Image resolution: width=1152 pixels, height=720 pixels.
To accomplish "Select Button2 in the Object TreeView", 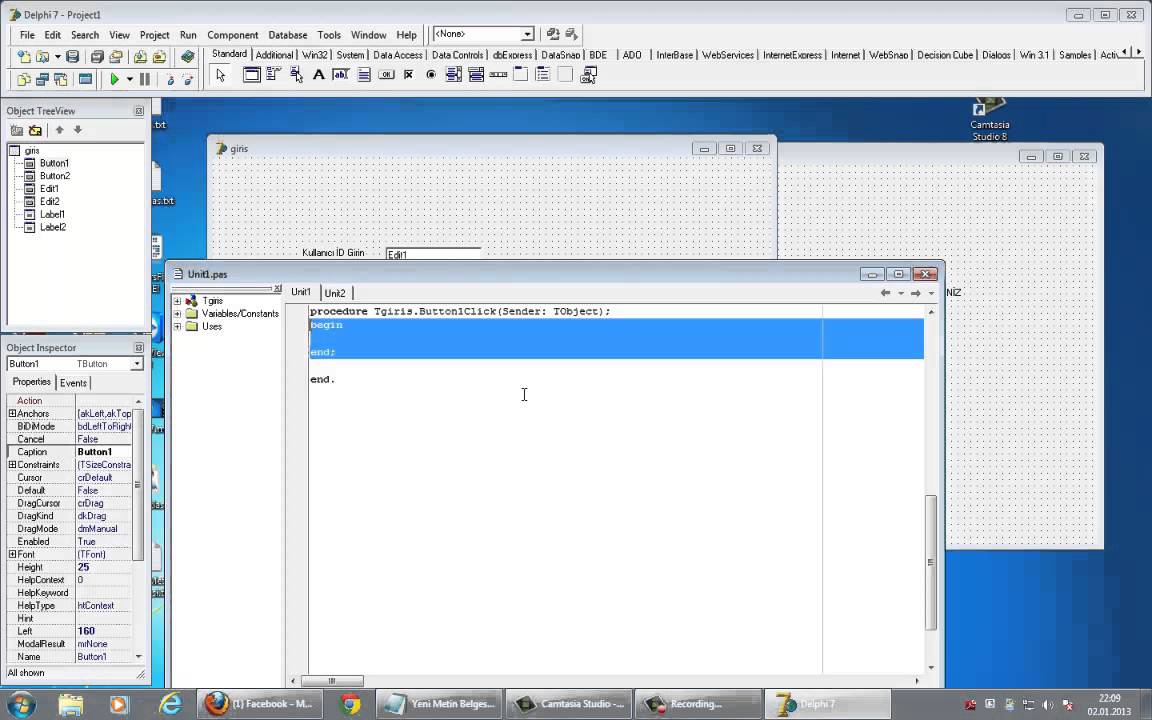I will [x=55, y=176].
